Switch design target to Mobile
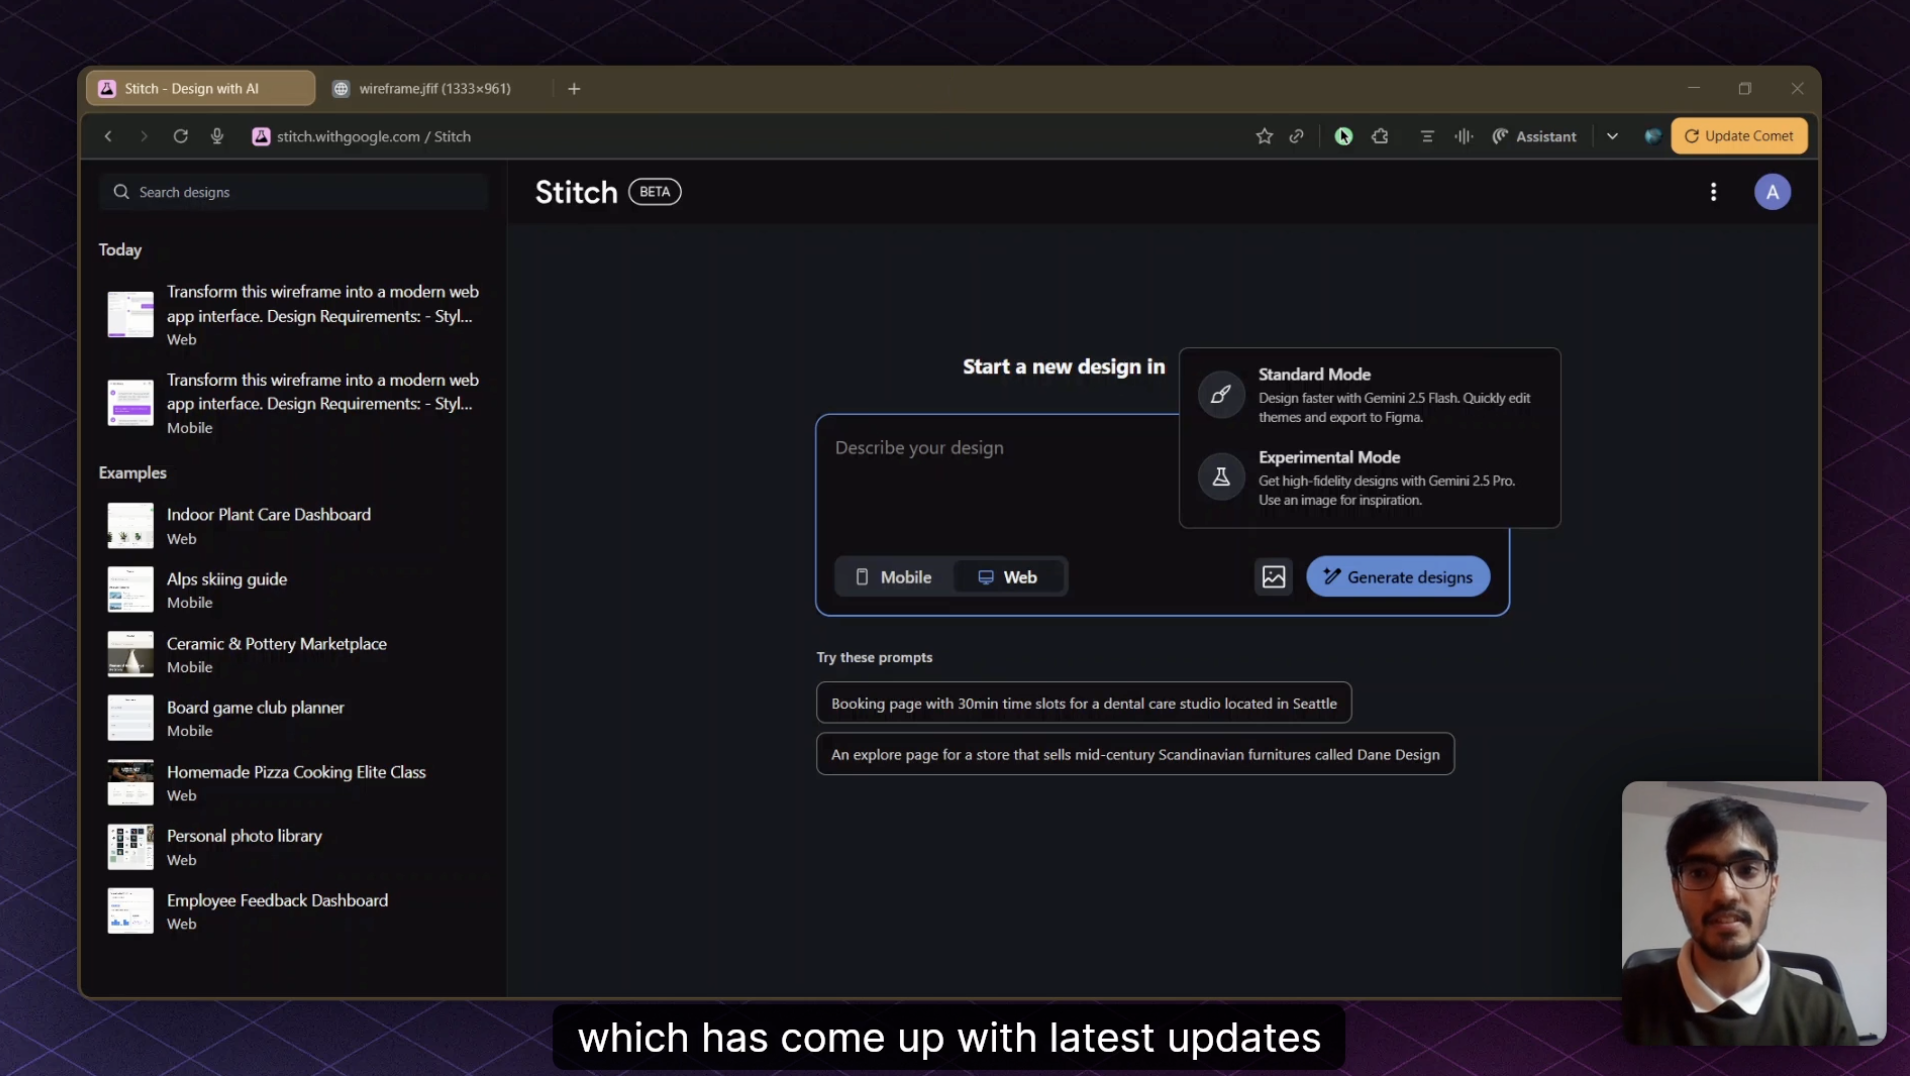 point(893,577)
